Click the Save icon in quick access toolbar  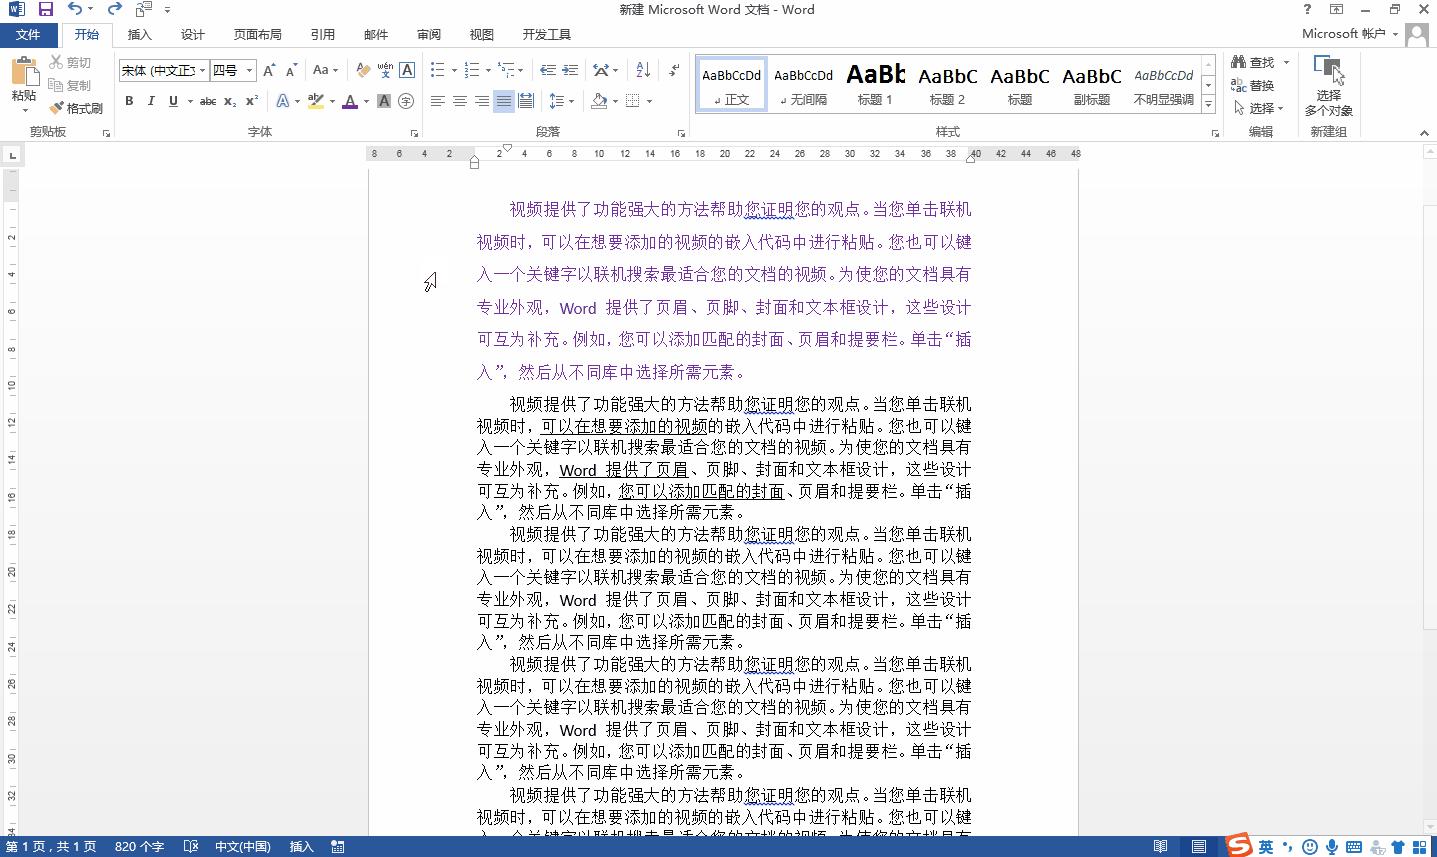pyautogui.click(x=45, y=9)
